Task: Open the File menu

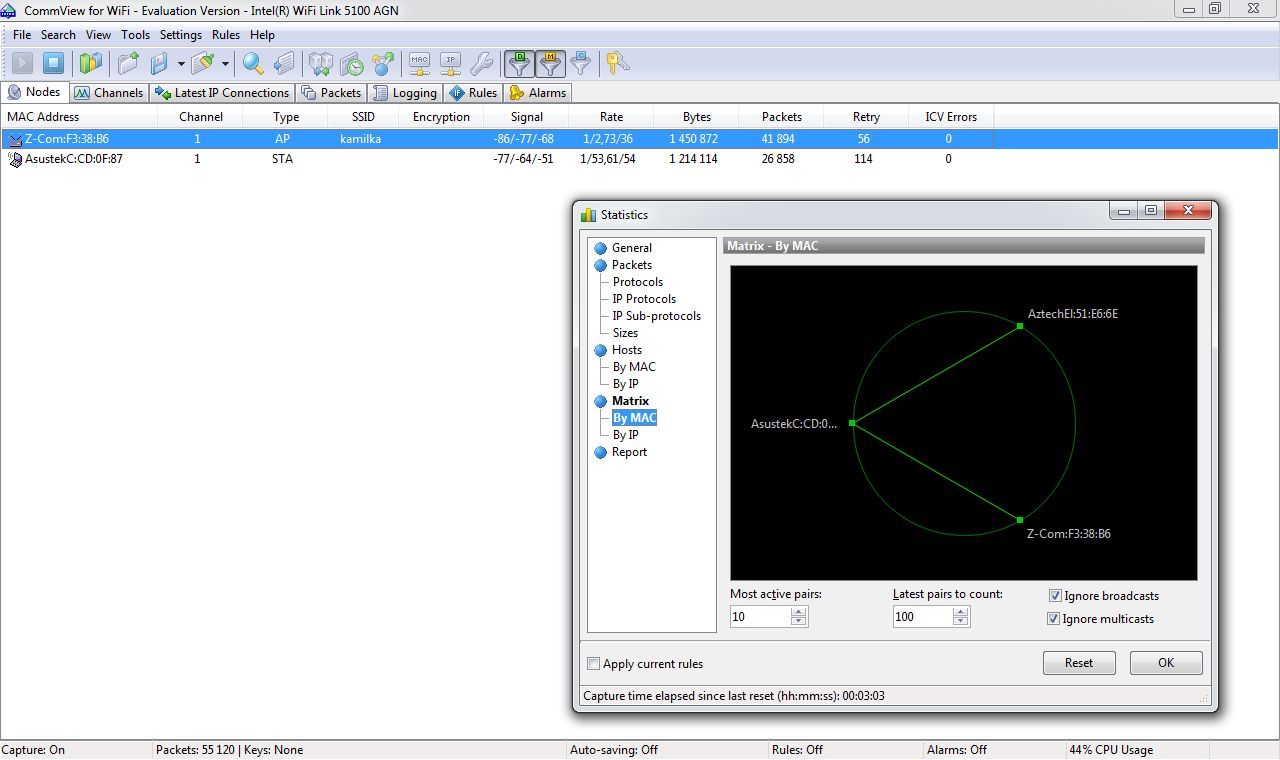Action: [x=22, y=35]
